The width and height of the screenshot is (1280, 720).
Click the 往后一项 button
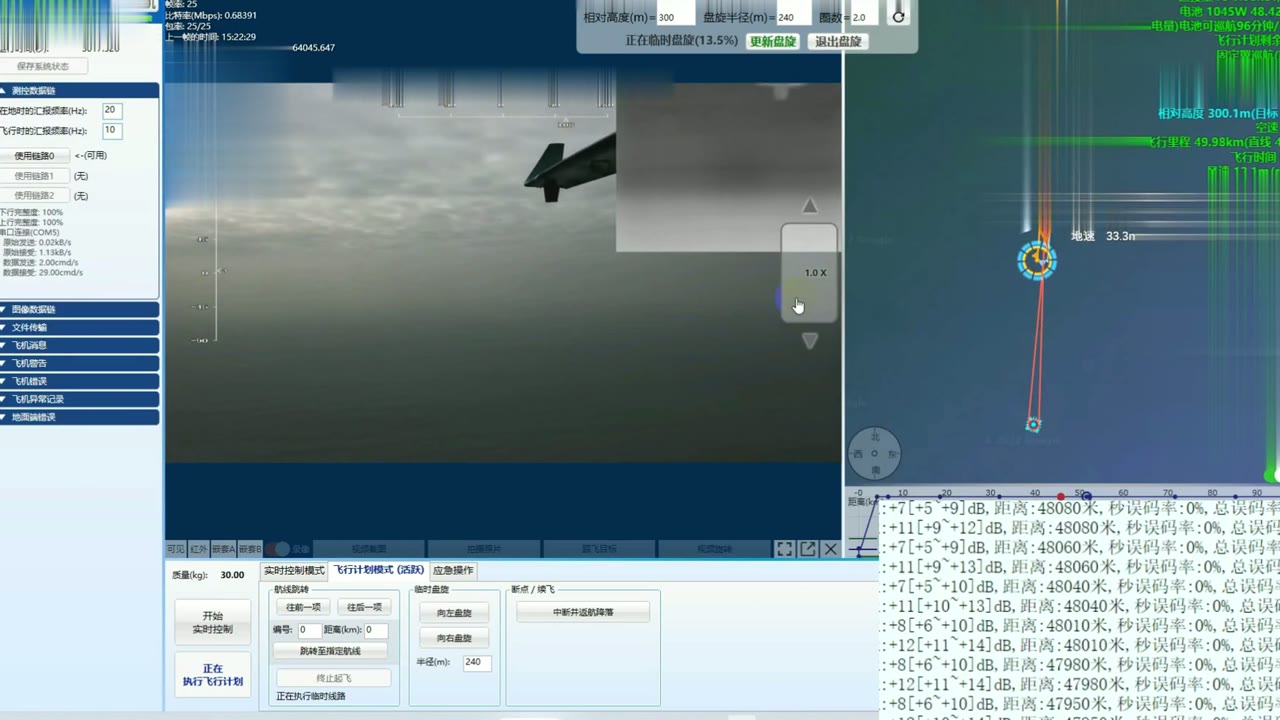(364, 607)
